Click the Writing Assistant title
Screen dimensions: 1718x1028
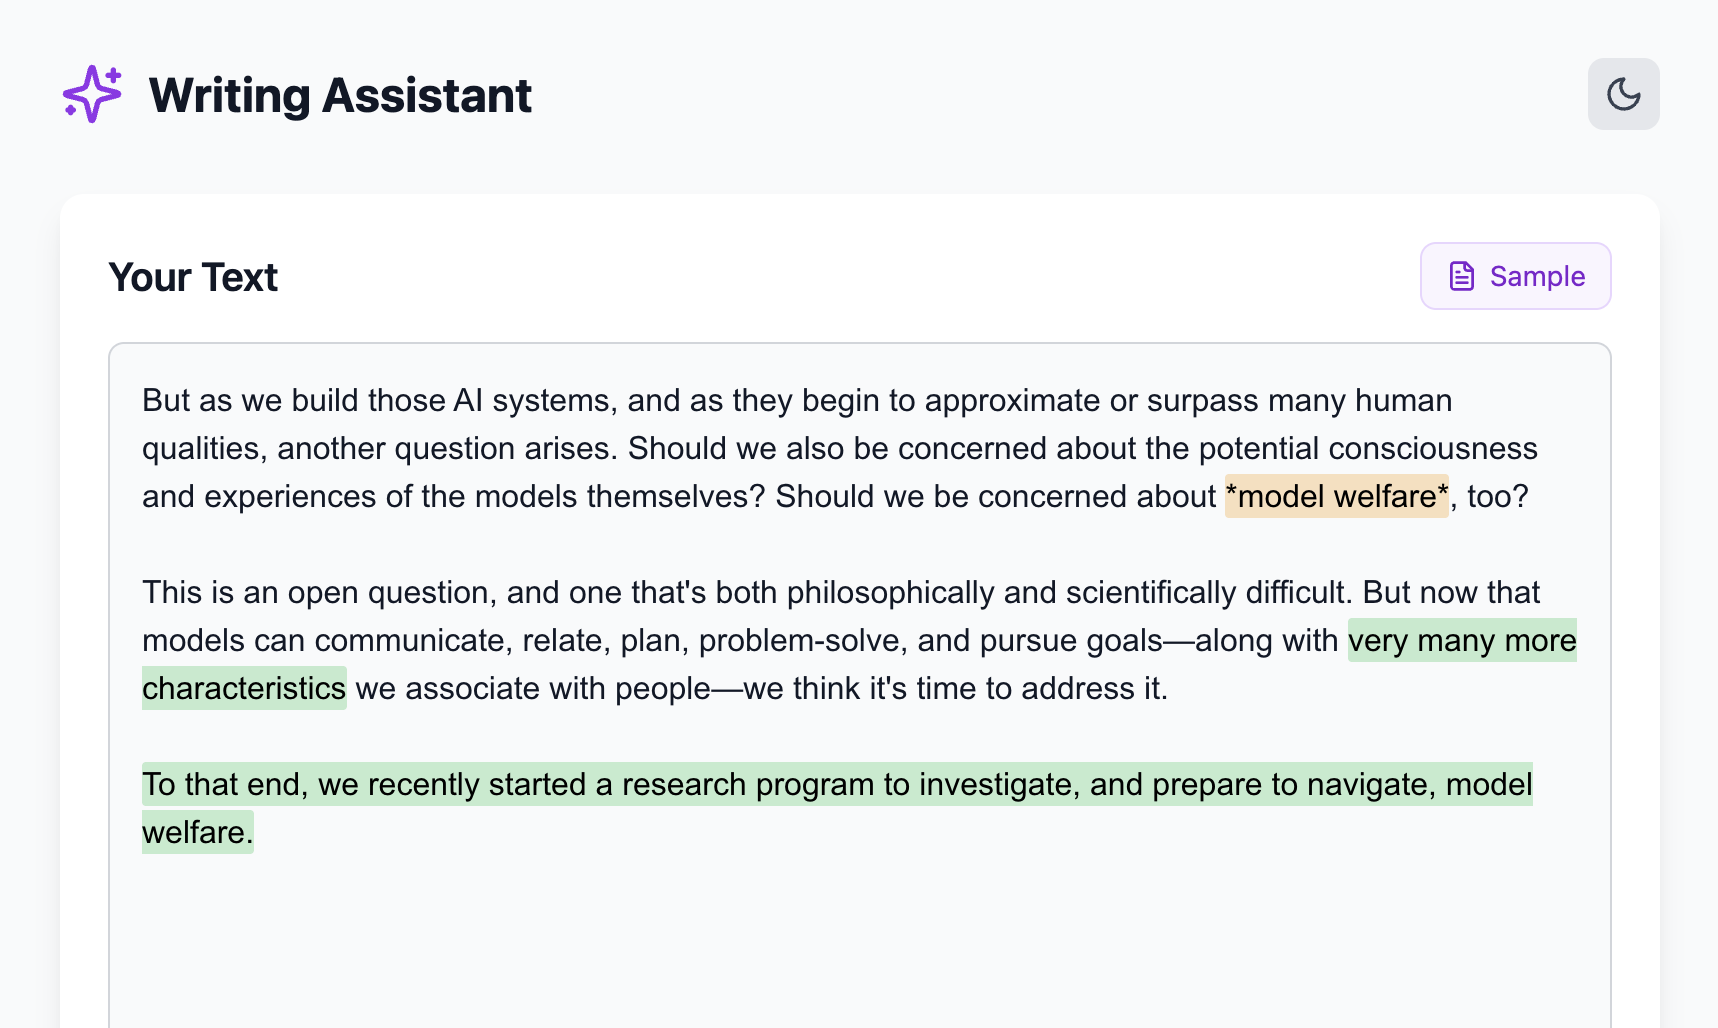coord(340,96)
